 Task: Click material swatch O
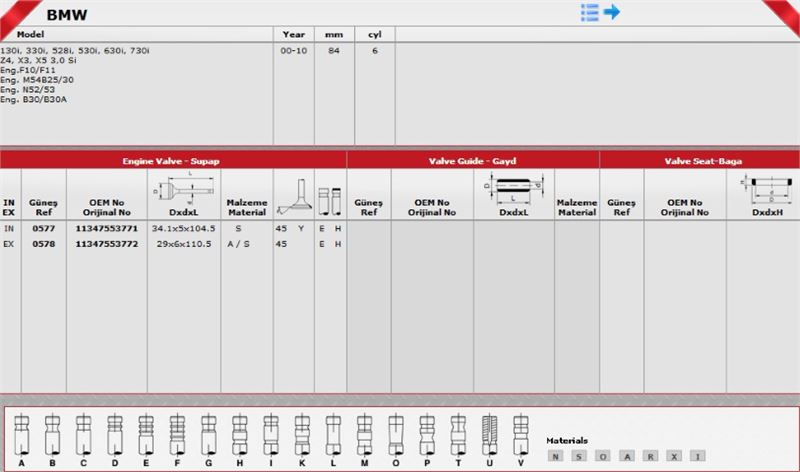(x=603, y=456)
